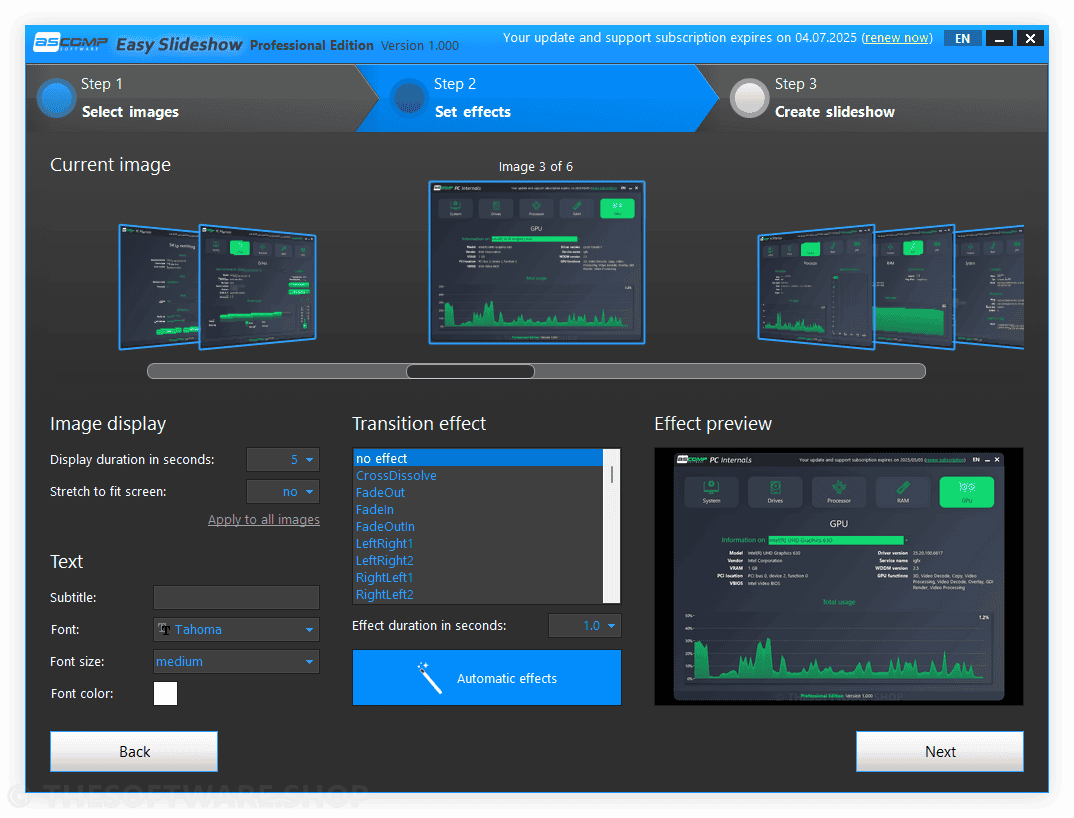Image resolution: width=1074 pixels, height=818 pixels.
Task: Click the Step 3 circle indicator
Action: [x=749, y=98]
